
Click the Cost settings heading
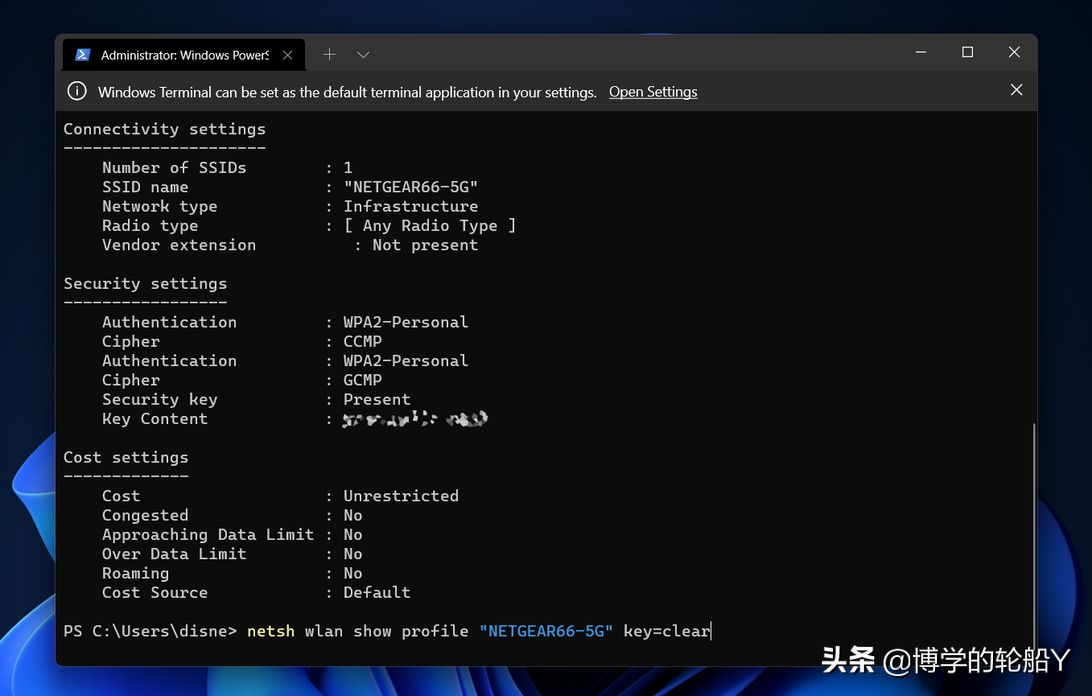126,457
